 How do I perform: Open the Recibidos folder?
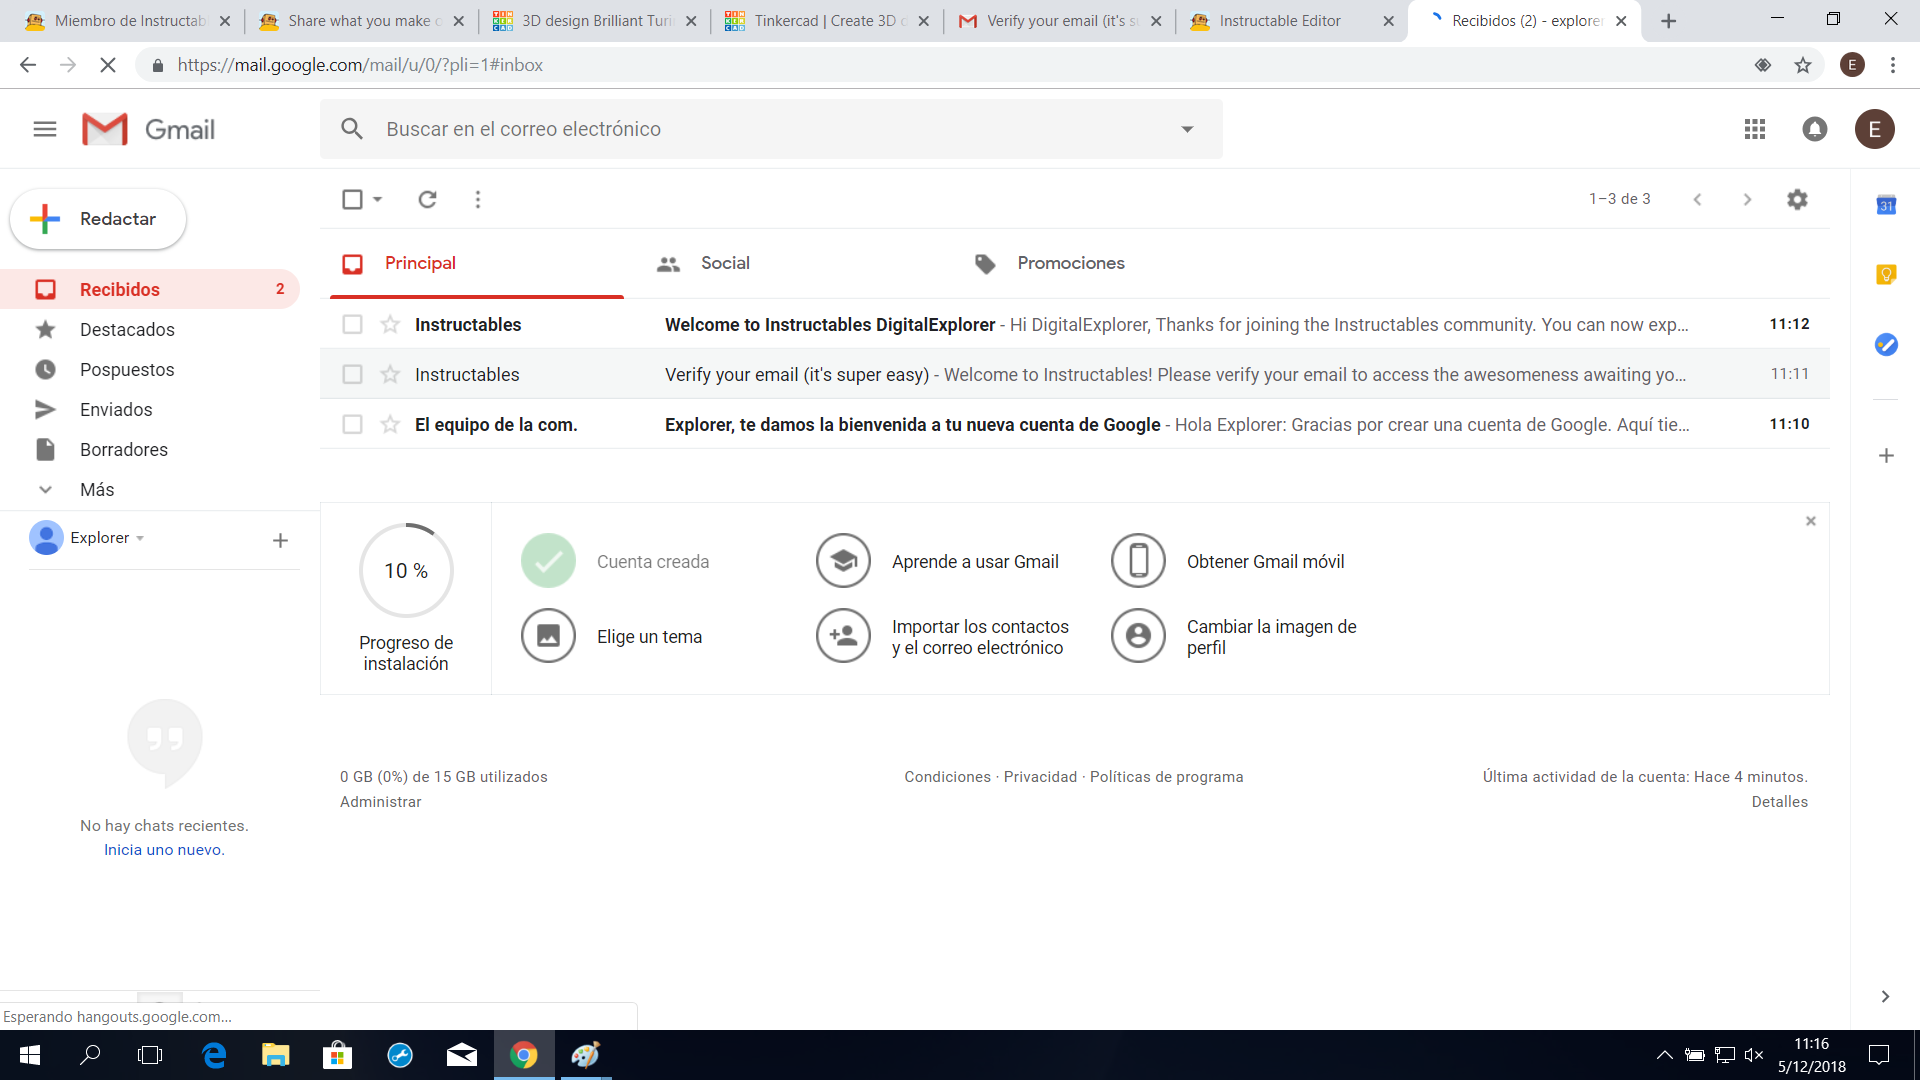[150, 289]
